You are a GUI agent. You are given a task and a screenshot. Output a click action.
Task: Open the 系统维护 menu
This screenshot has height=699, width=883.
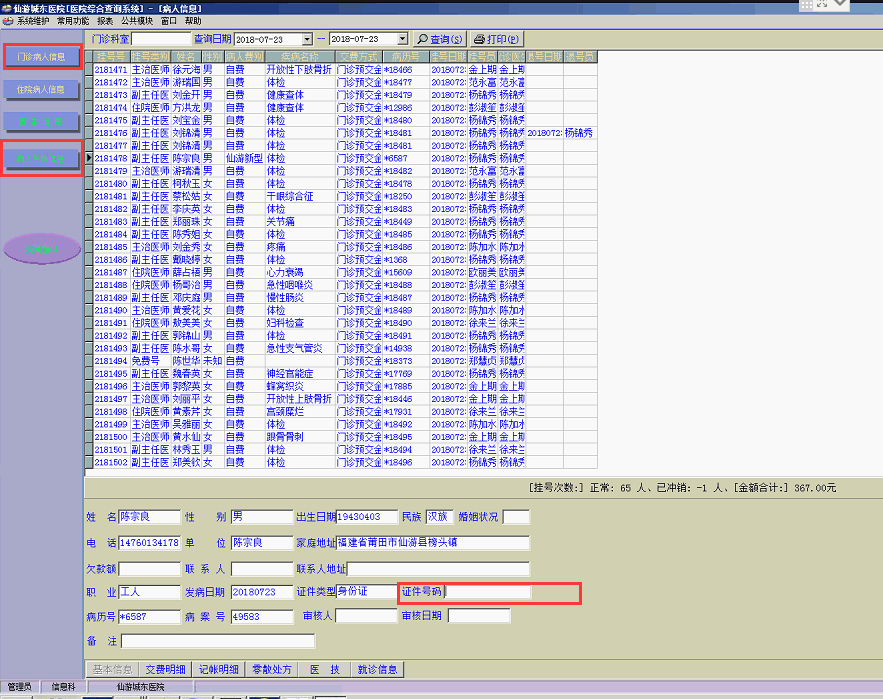click(33, 21)
